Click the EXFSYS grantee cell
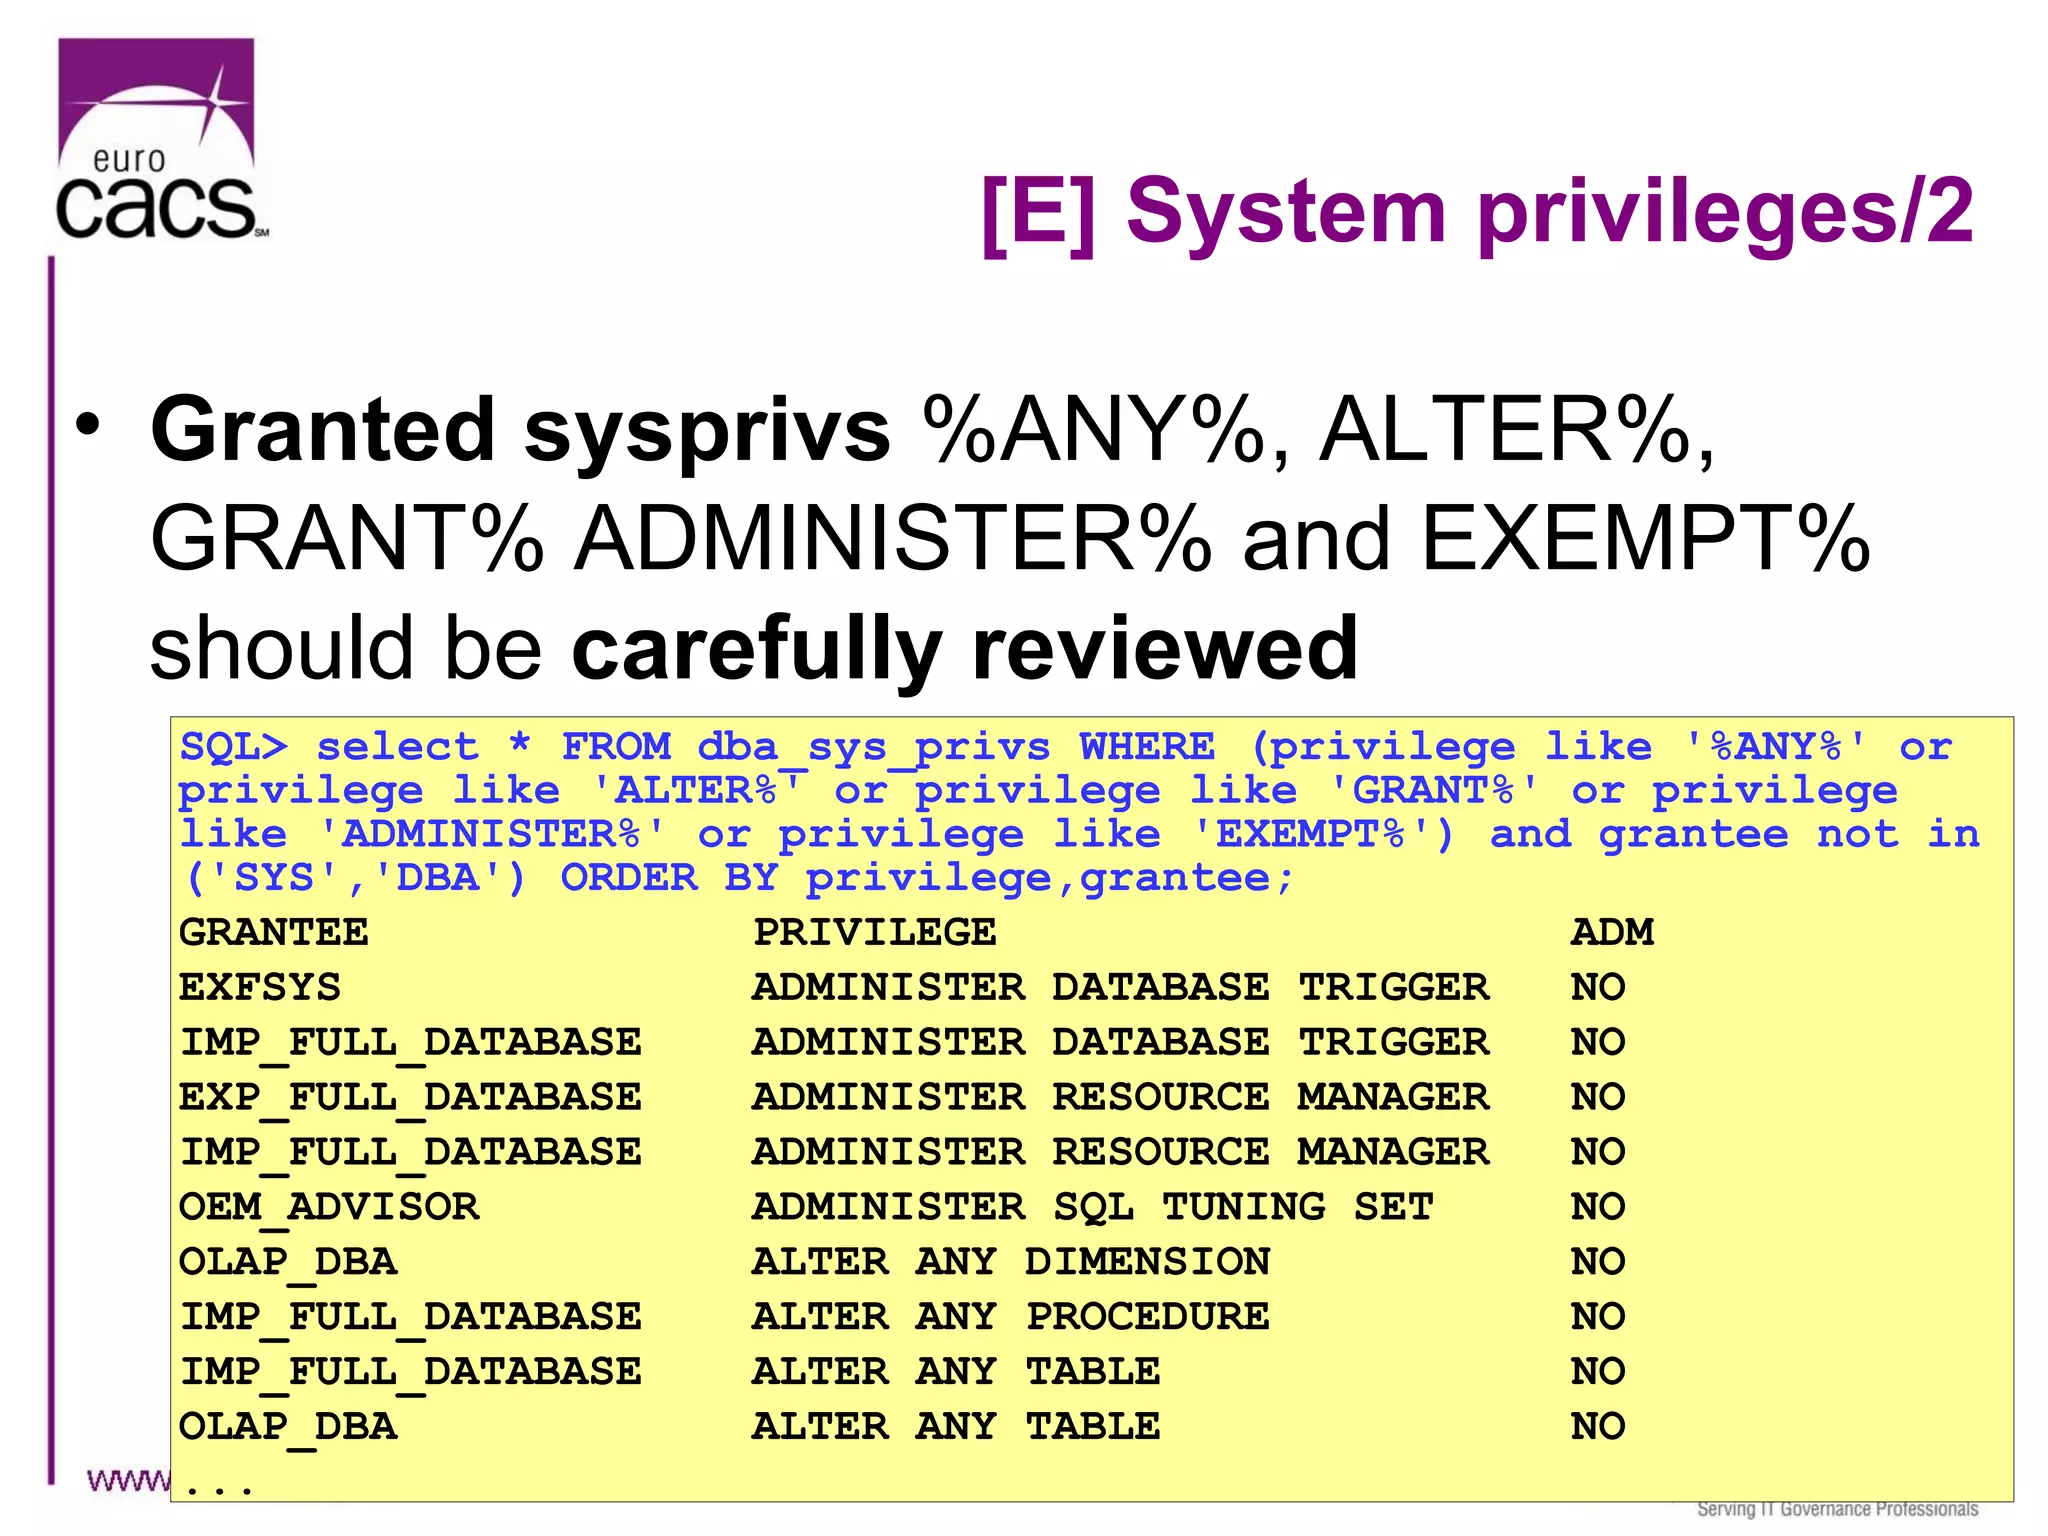Screen dimensions: 2048x1536 (x=260, y=988)
